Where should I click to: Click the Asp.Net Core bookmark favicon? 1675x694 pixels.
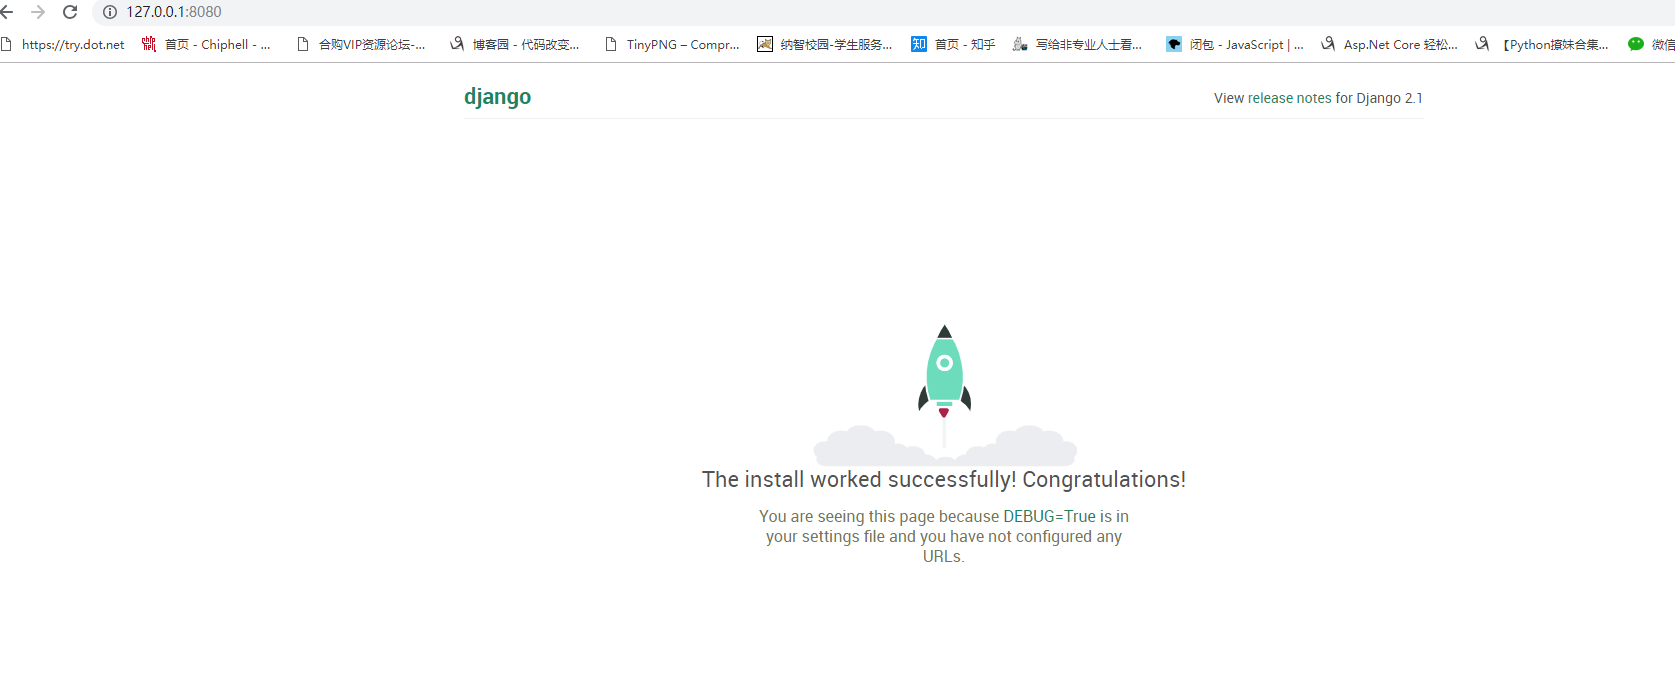1328,44
